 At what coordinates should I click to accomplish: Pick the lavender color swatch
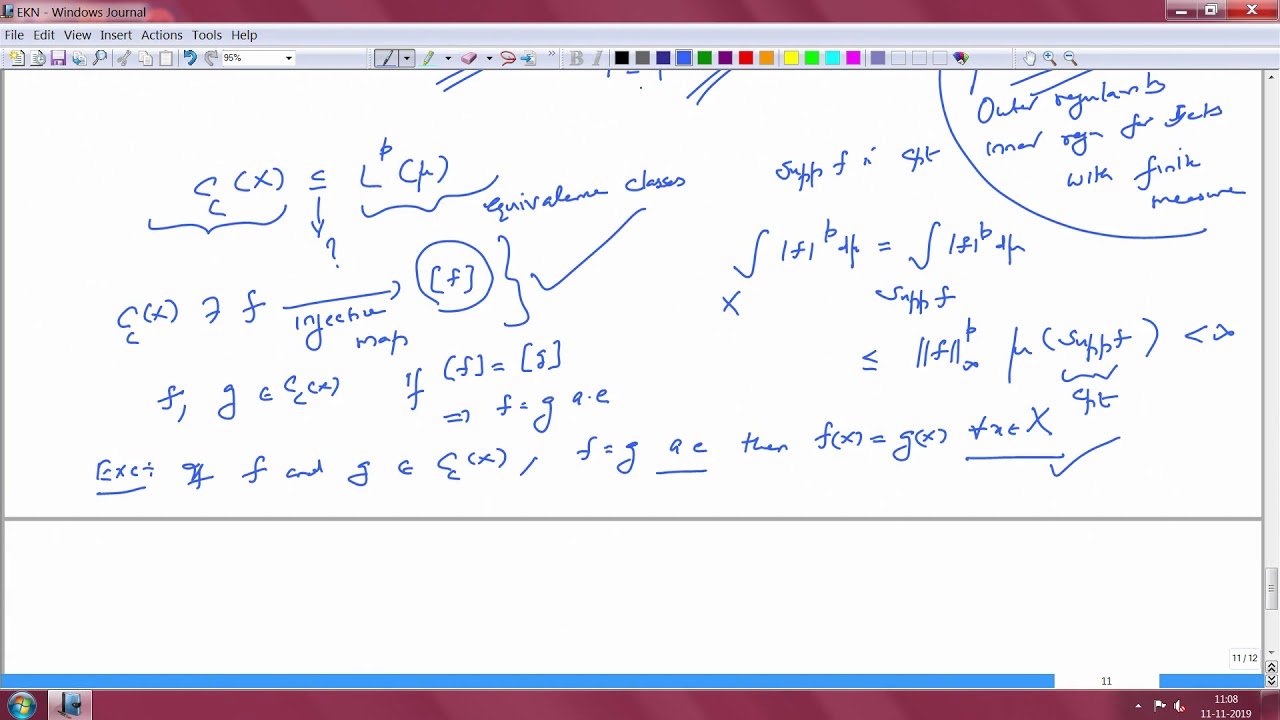point(877,58)
